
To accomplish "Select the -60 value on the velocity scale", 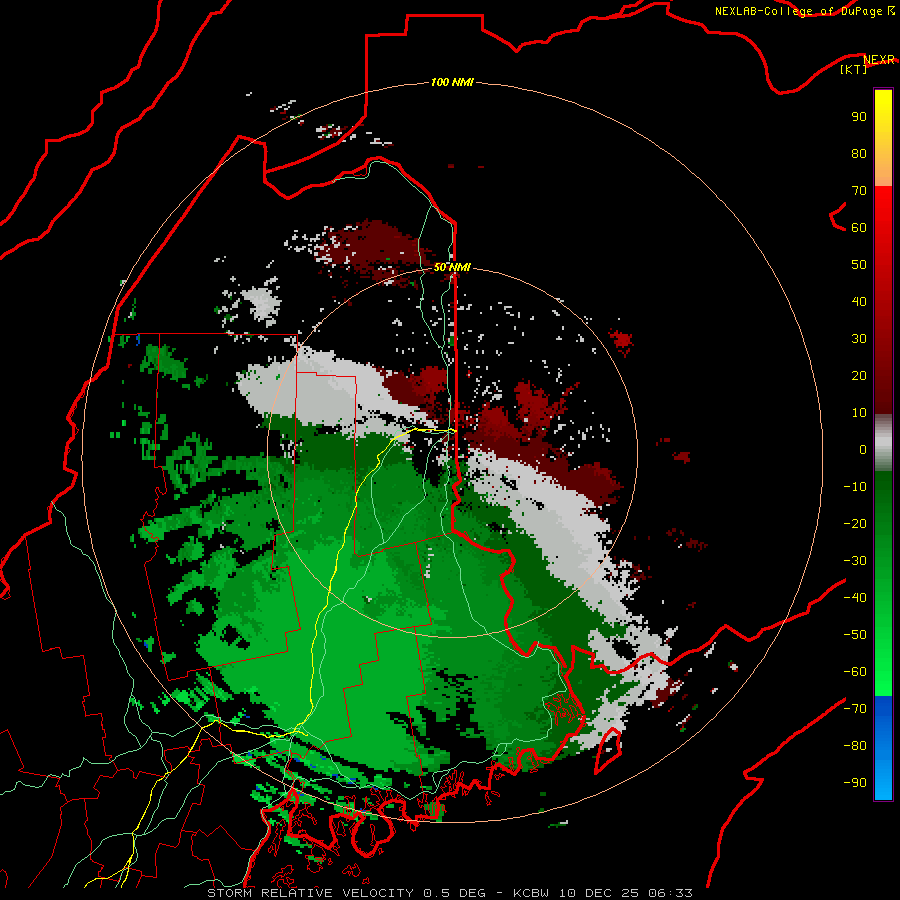I will (855, 672).
